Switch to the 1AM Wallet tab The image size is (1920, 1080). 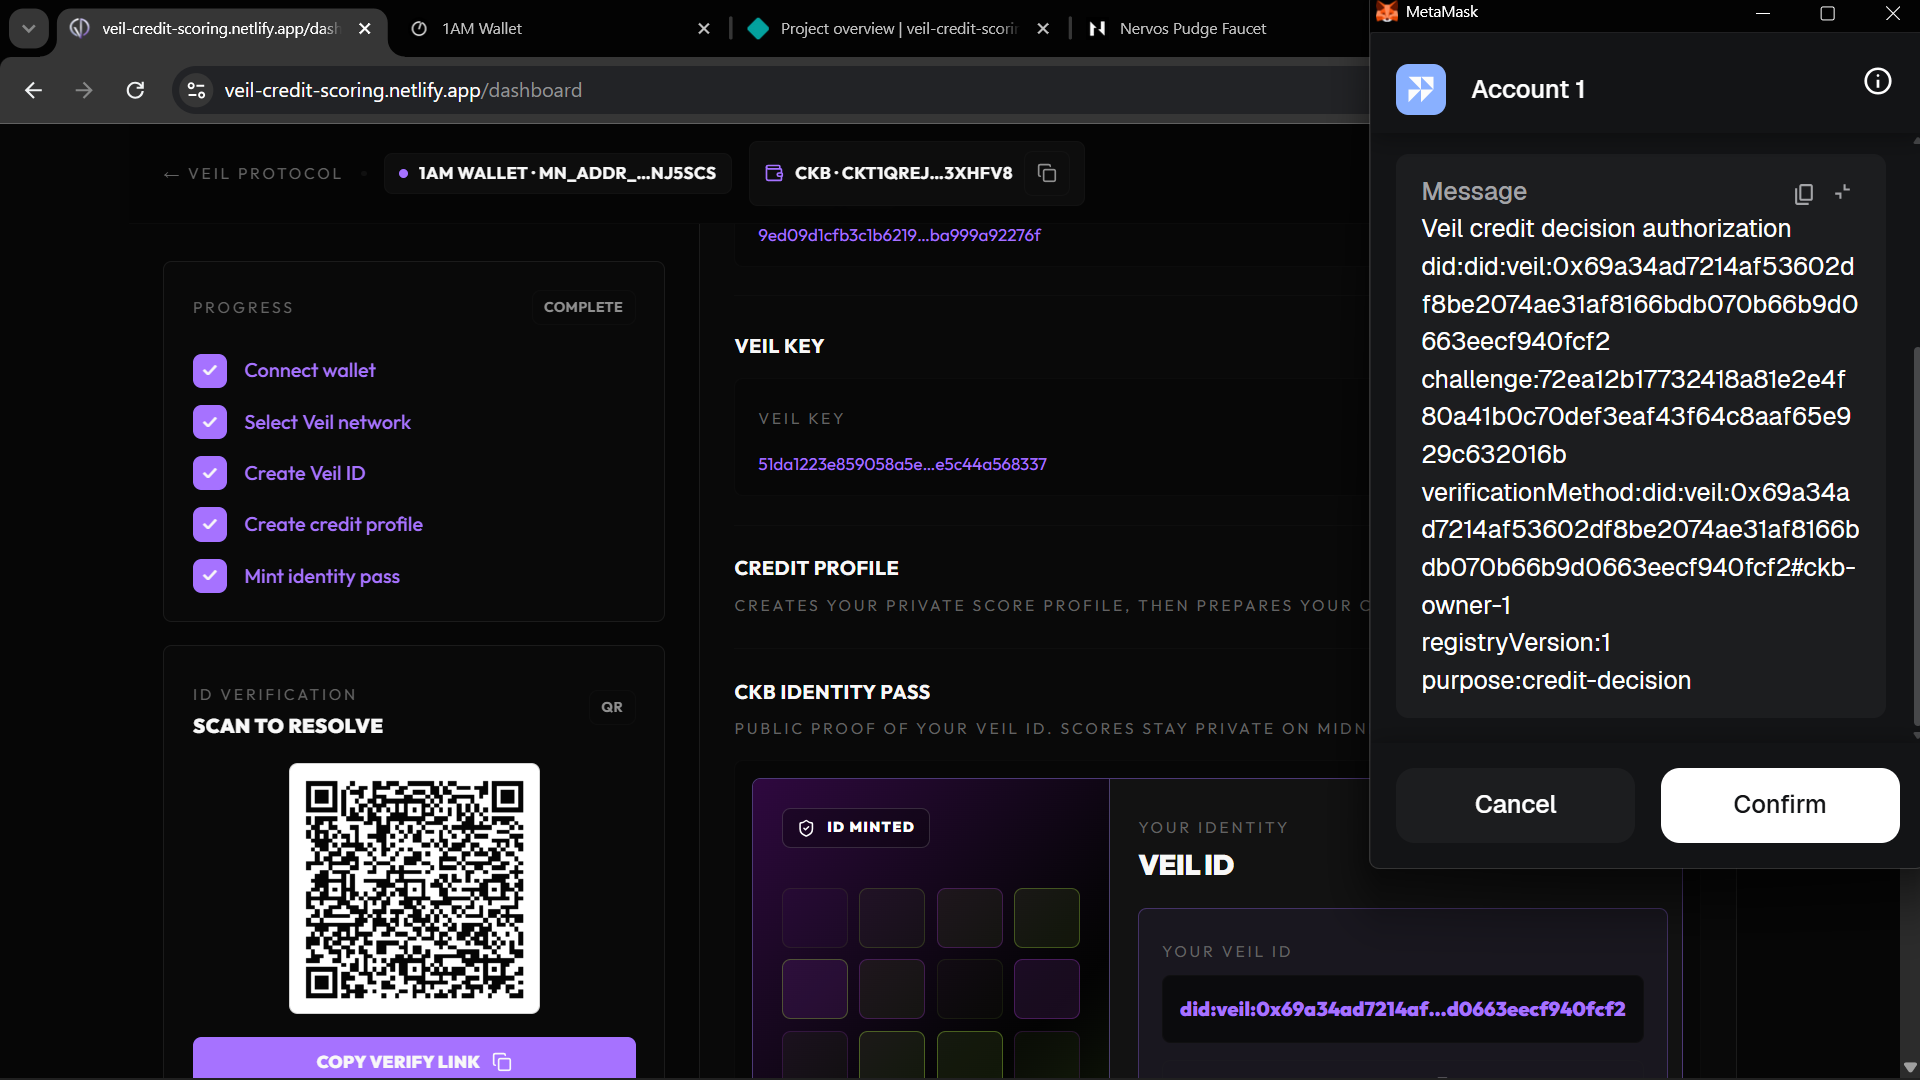(x=560, y=29)
